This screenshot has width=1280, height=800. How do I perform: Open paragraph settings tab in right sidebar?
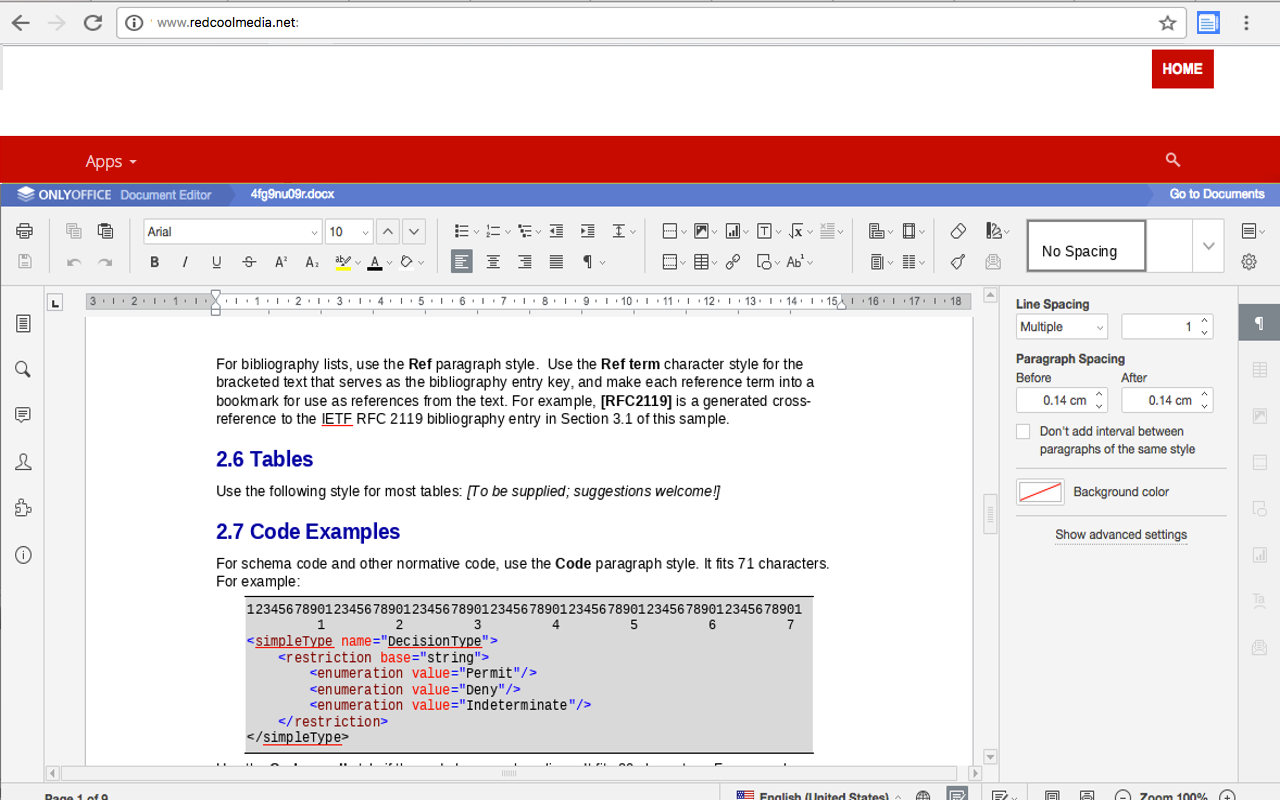point(1259,323)
